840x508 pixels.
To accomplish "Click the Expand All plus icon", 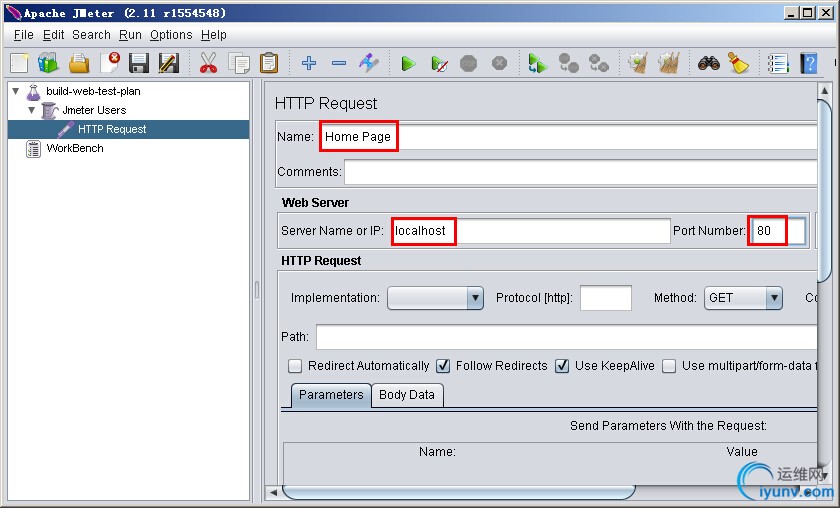I will (x=309, y=63).
